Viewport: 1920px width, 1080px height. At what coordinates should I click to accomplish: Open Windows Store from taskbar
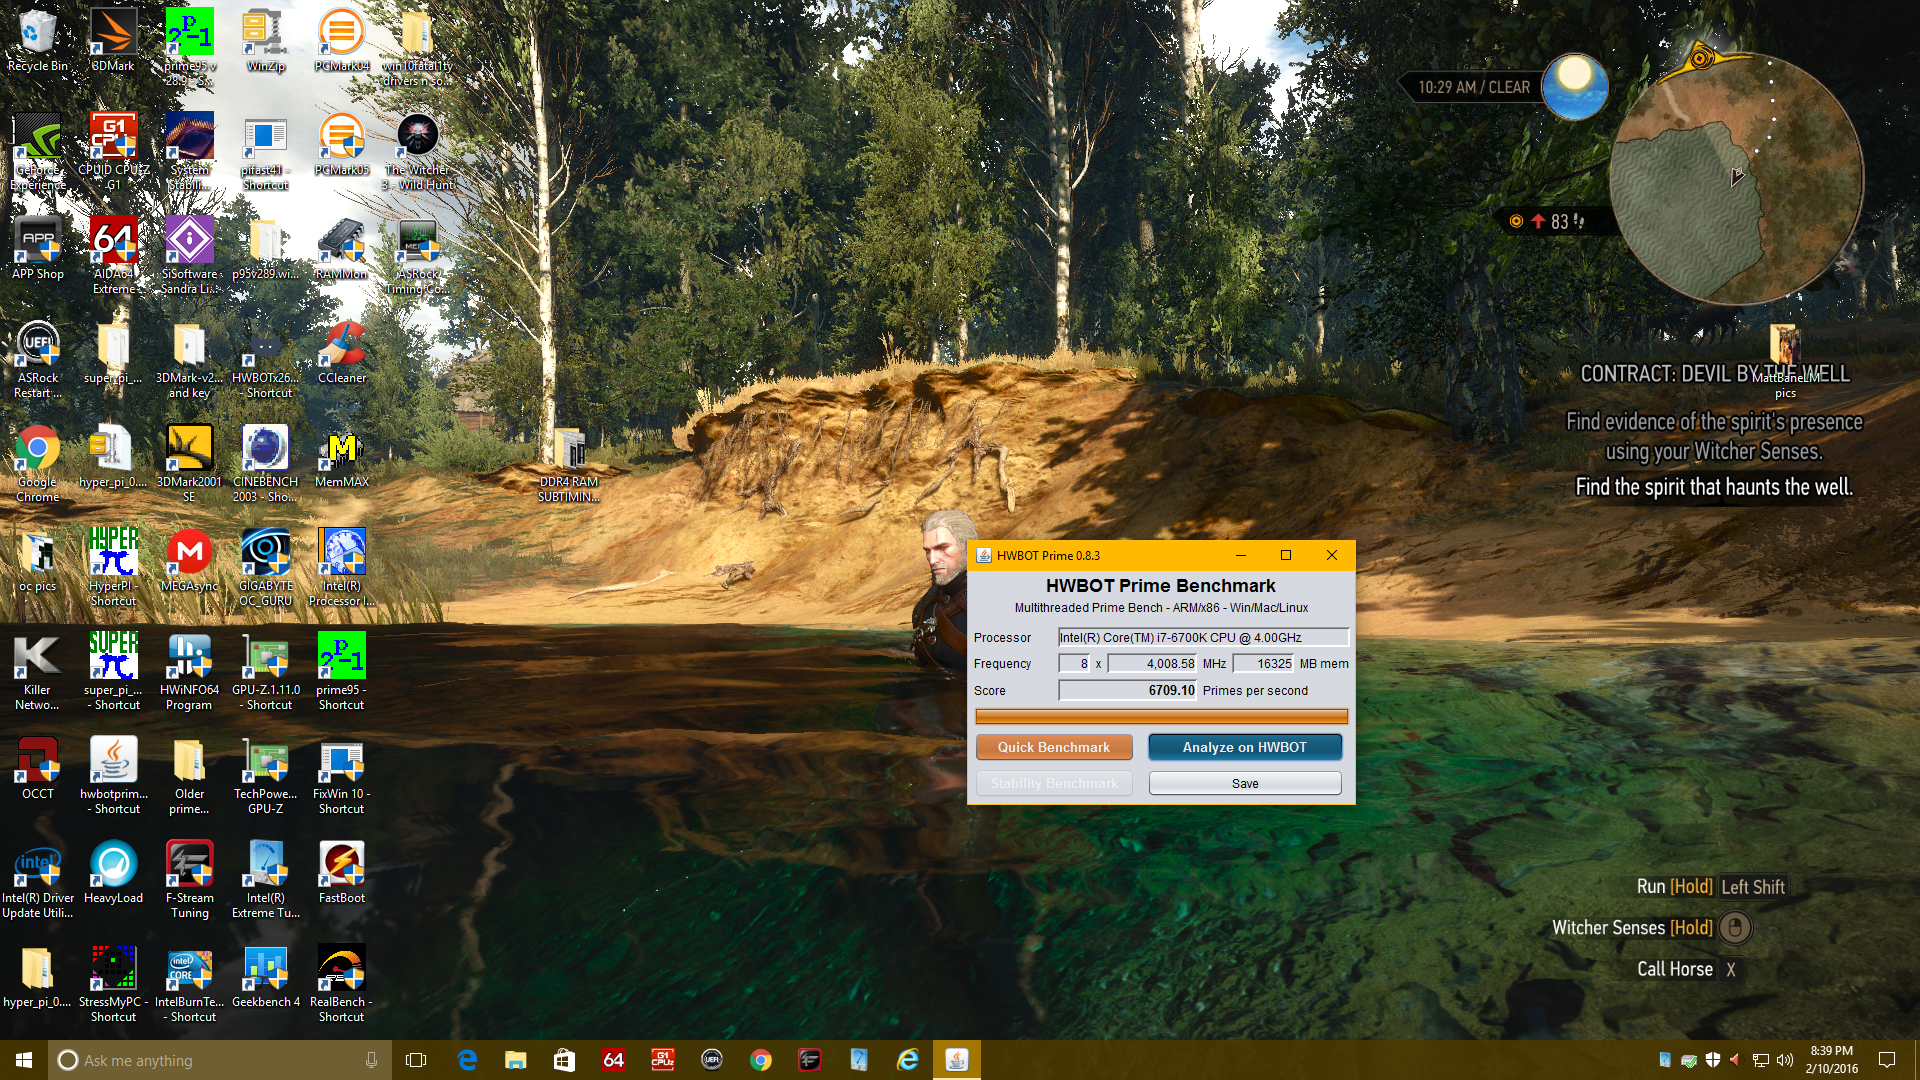(564, 1060)
